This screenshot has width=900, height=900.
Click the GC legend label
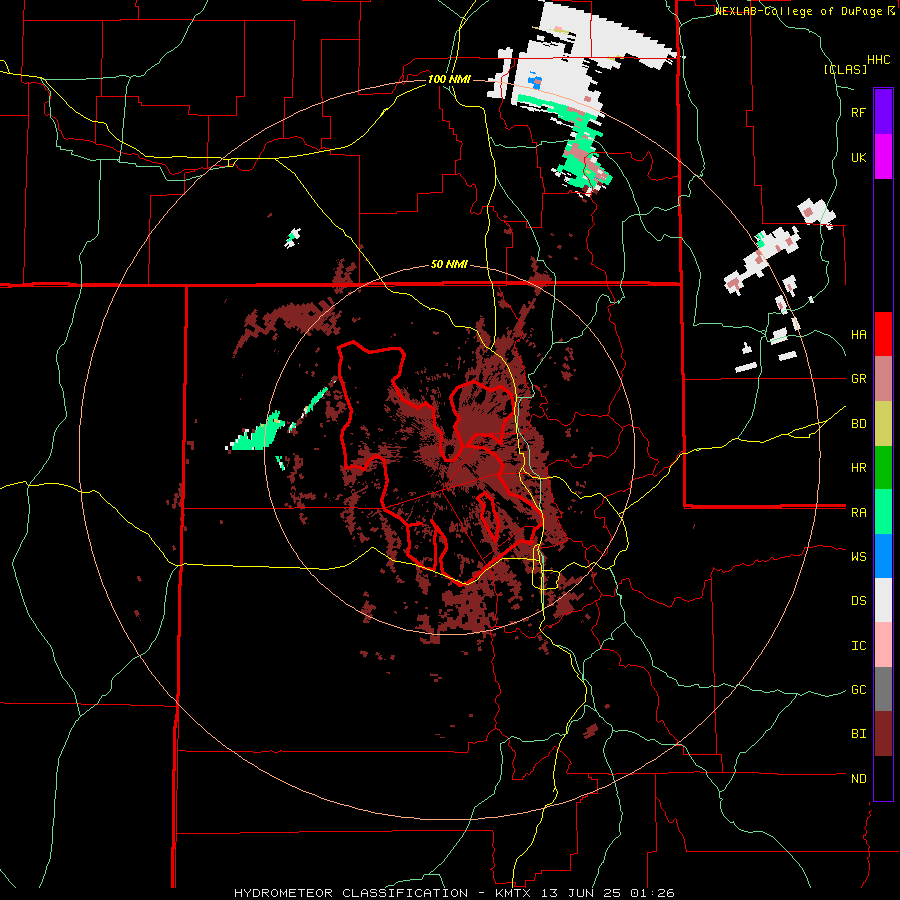(x=858, y=689)
